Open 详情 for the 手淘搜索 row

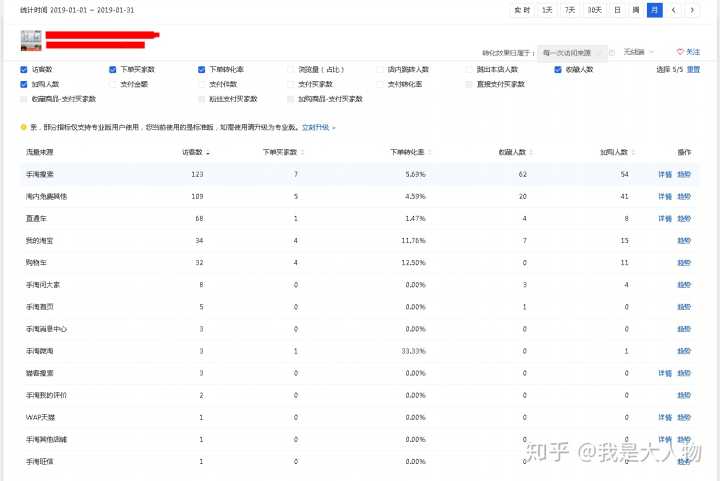click(665, 174)
